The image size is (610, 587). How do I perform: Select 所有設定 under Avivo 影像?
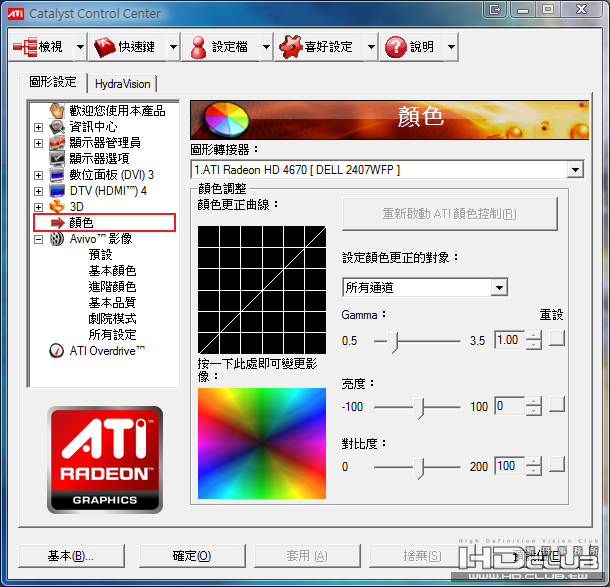[x=112, y=335]
